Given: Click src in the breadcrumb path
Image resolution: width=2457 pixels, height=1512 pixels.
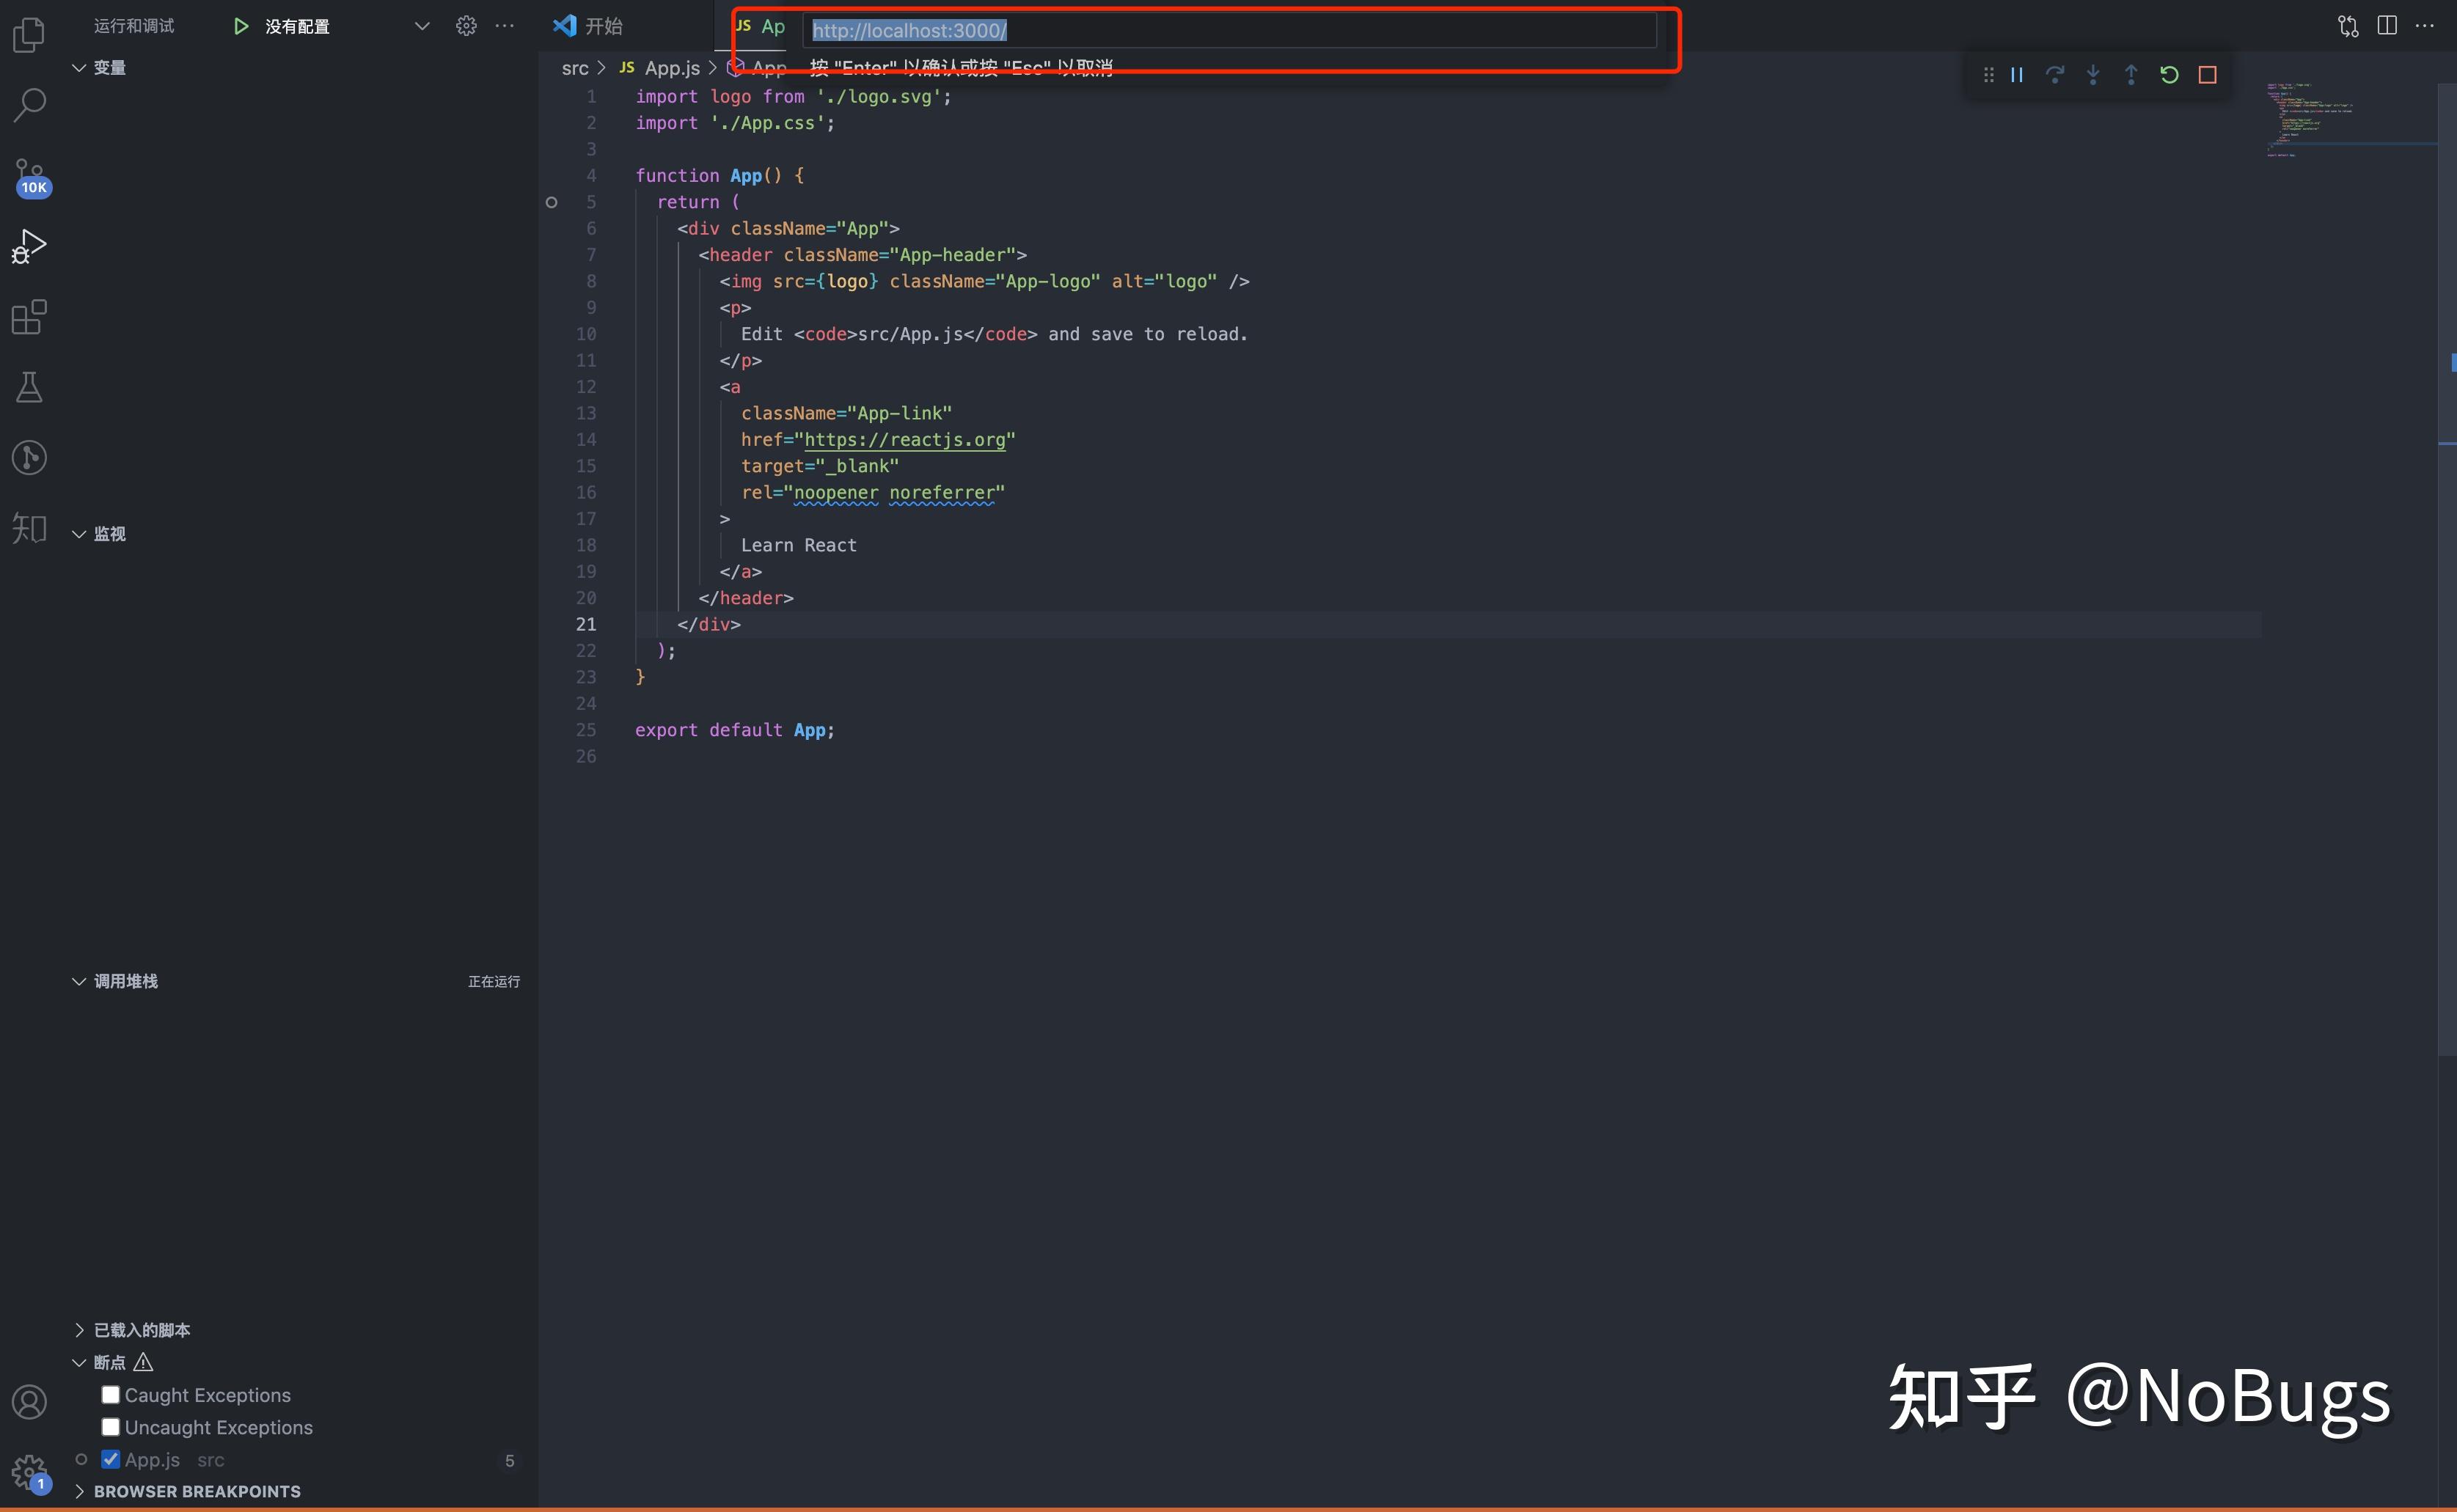Looking at the screenshot, I should [x=575, y=67].
